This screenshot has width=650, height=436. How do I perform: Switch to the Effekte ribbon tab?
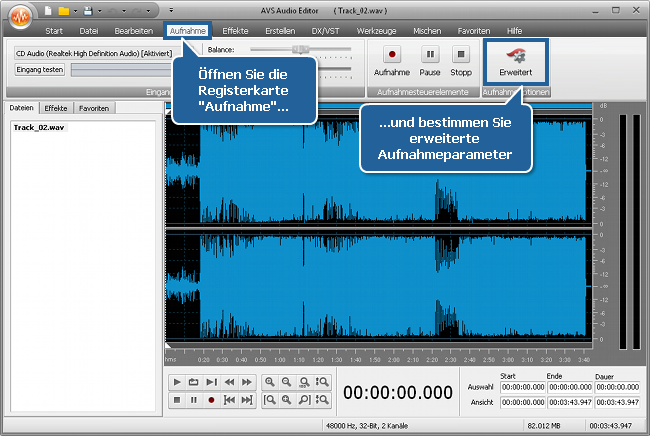(x=235, y=31)
